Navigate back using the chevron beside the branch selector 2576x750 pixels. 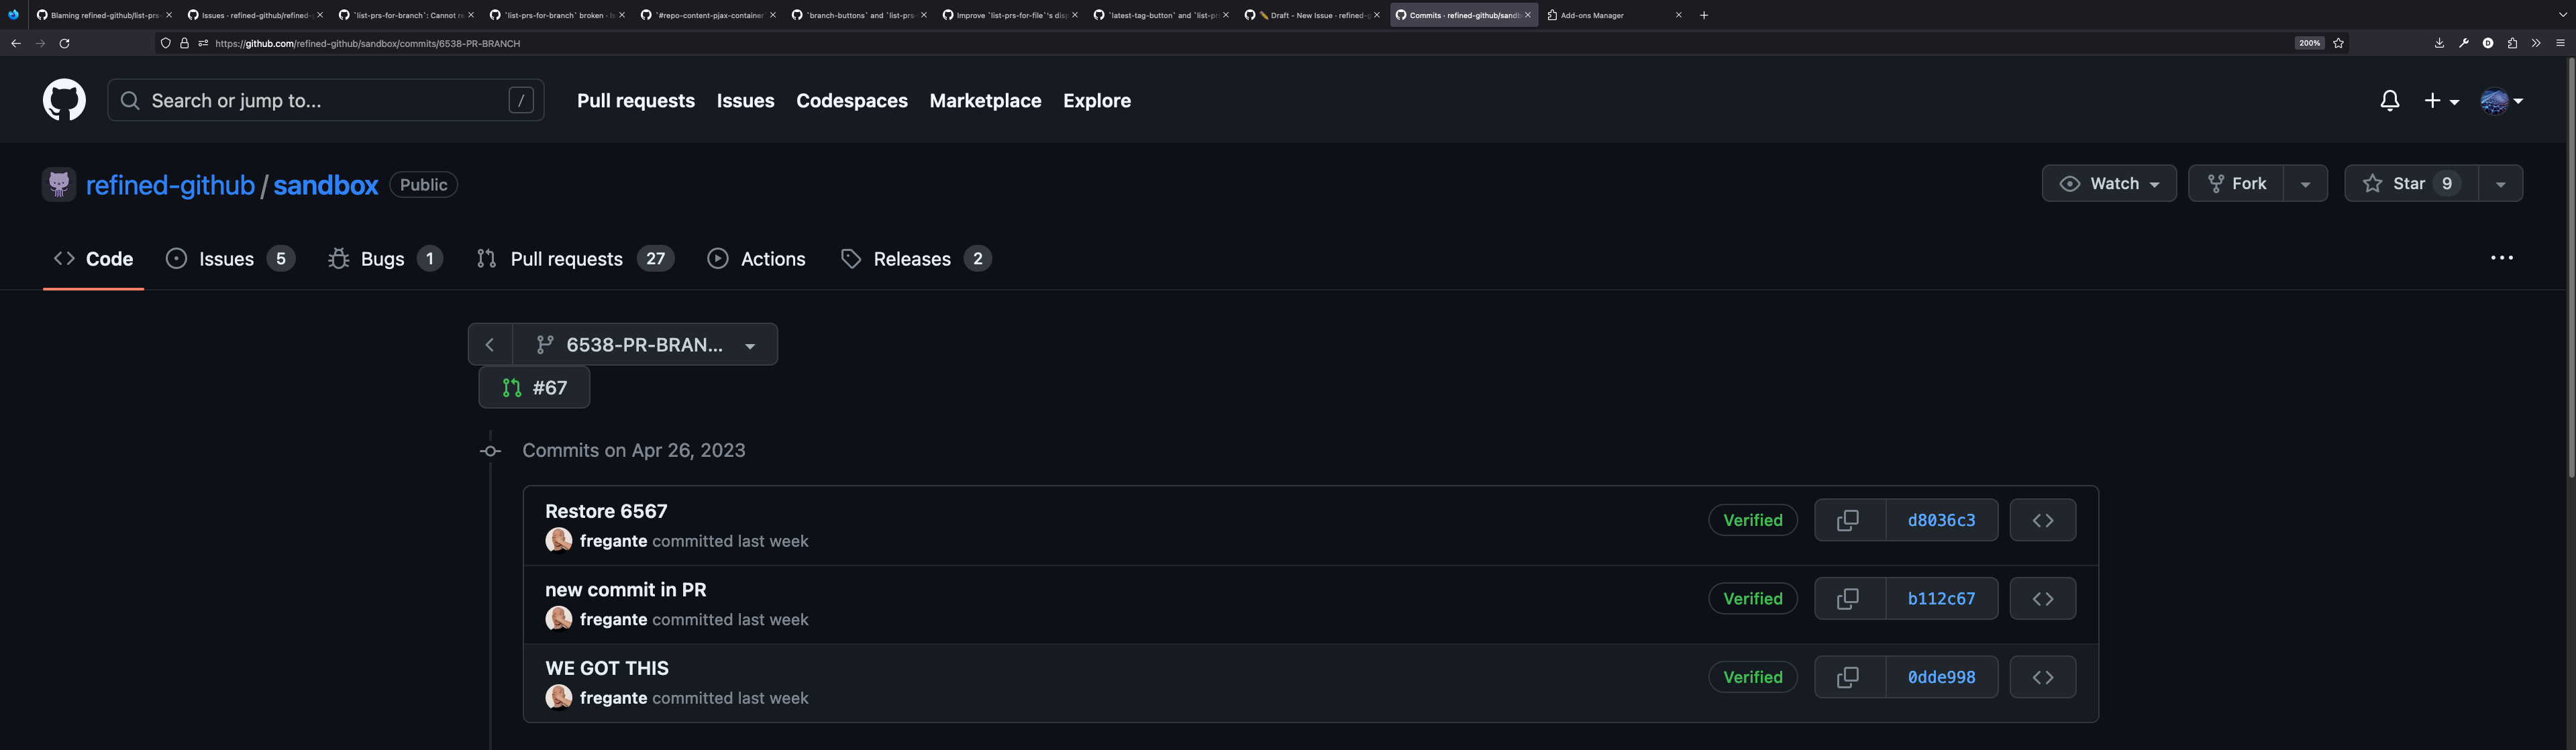[490, 344]
